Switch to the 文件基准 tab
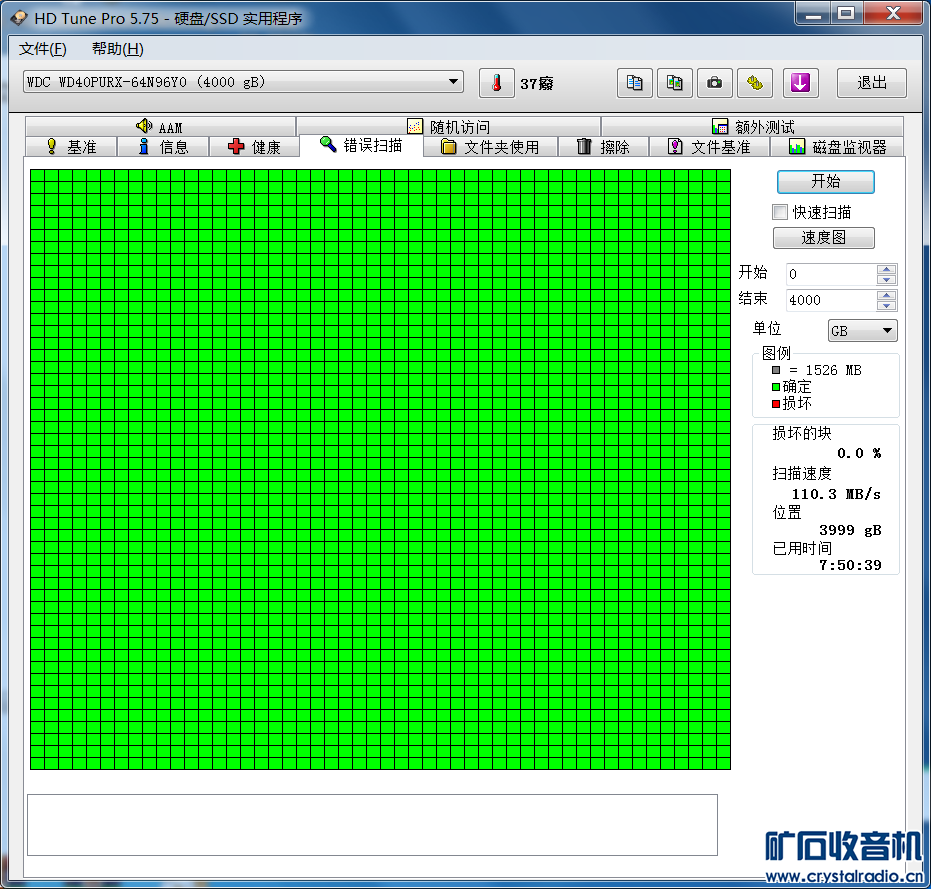The height and width of the screenshot is (889, 931). click(710, 147)
